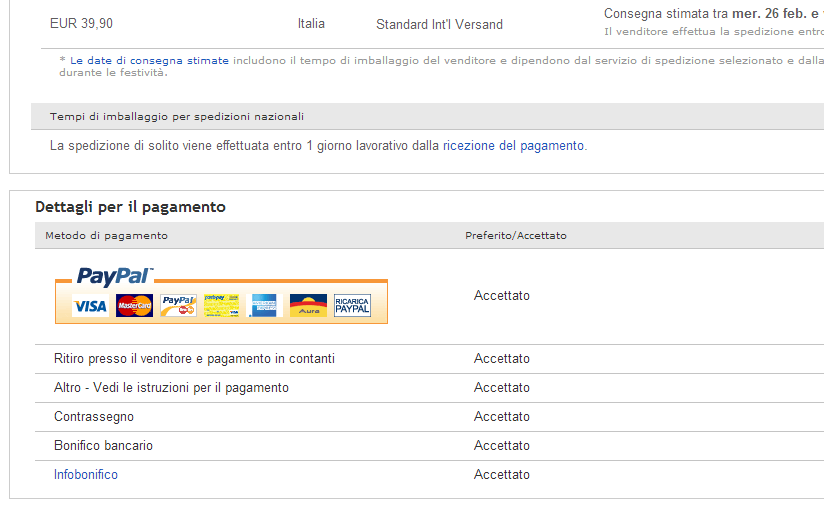The height and width of the screenshot is (528, 824).
Task: Click 'Altro - Vedi le istruzioni per il pagamento'
Action: 171,388
